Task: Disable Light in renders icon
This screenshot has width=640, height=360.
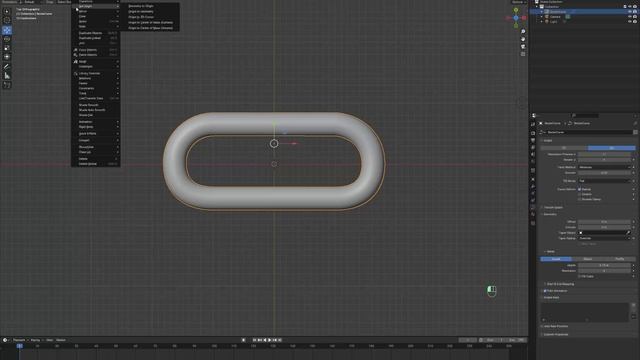Action: pyautogui.click(x=635, y=21)
